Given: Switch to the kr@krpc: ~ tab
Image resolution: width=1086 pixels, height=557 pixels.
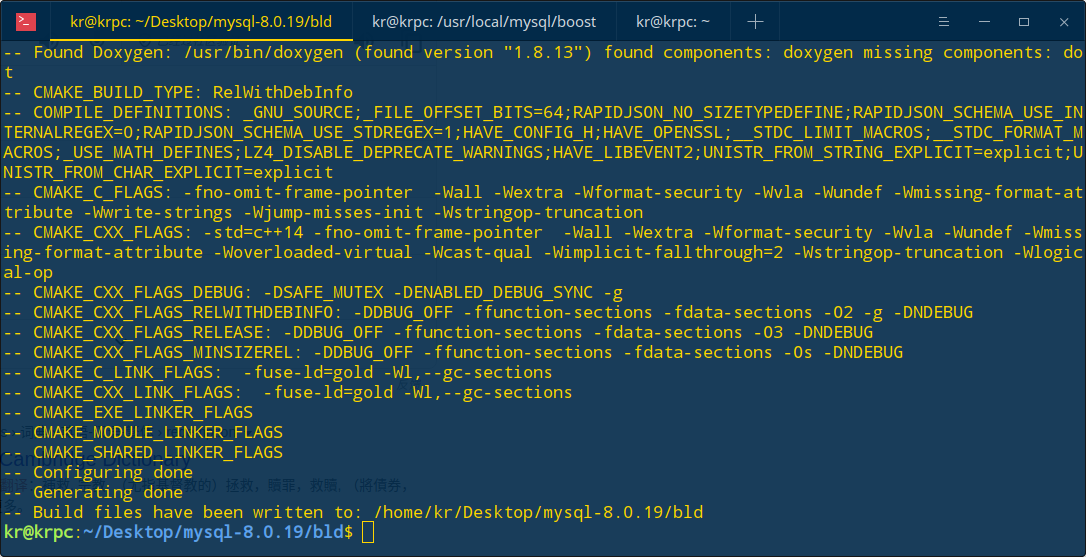Looking at the screenshot, I should coord(673,22).
